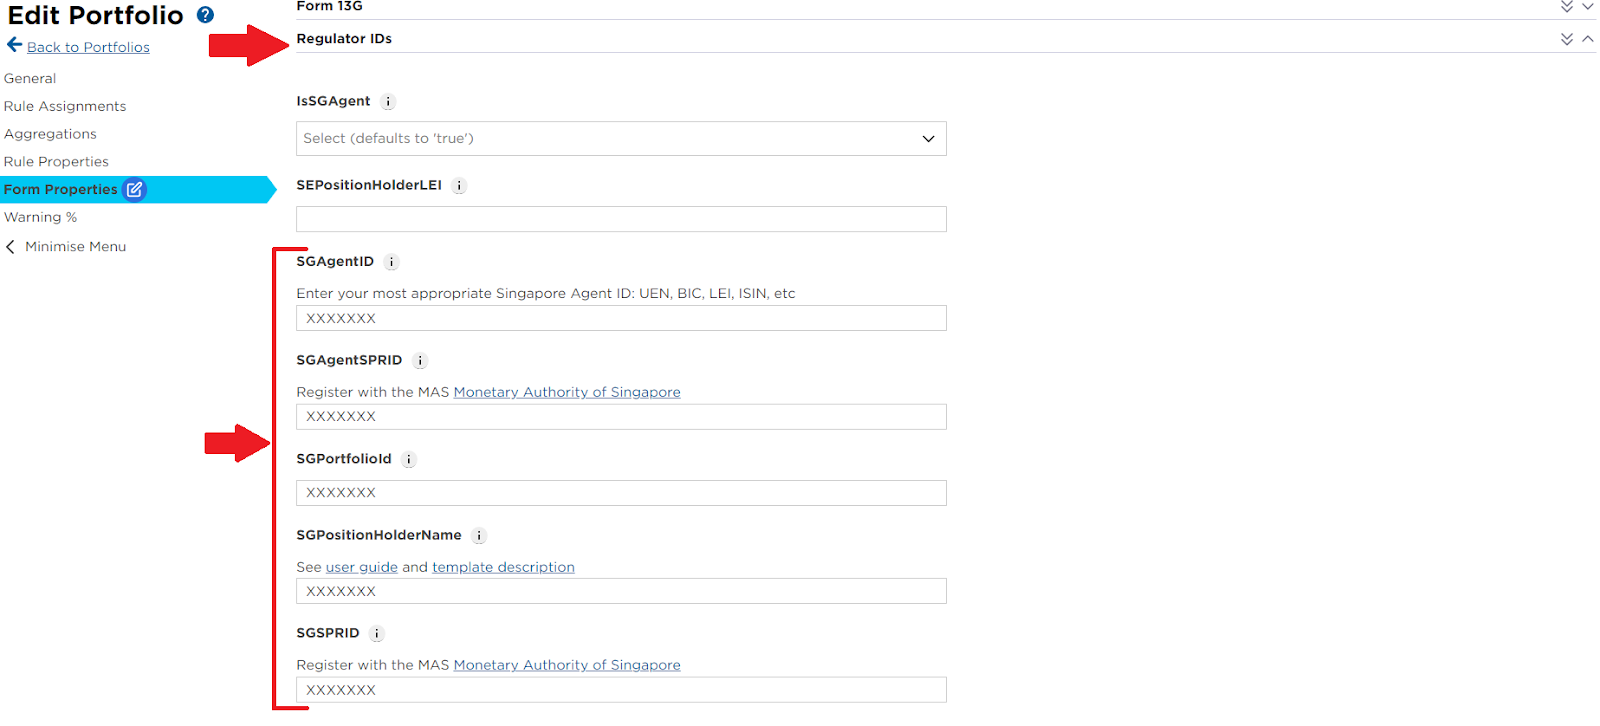Open the Rule Assignments menu item
The image size is (1600, 726).
point(65,106)
